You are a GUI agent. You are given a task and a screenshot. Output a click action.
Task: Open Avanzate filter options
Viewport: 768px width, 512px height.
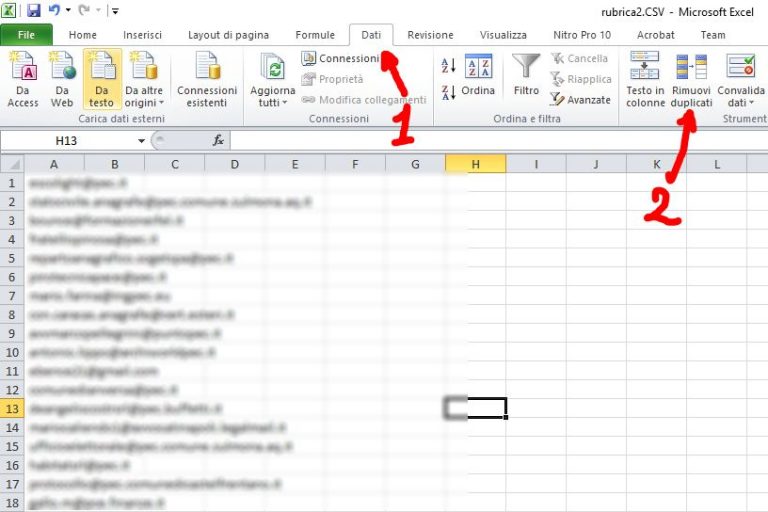[x=580, y=99]
